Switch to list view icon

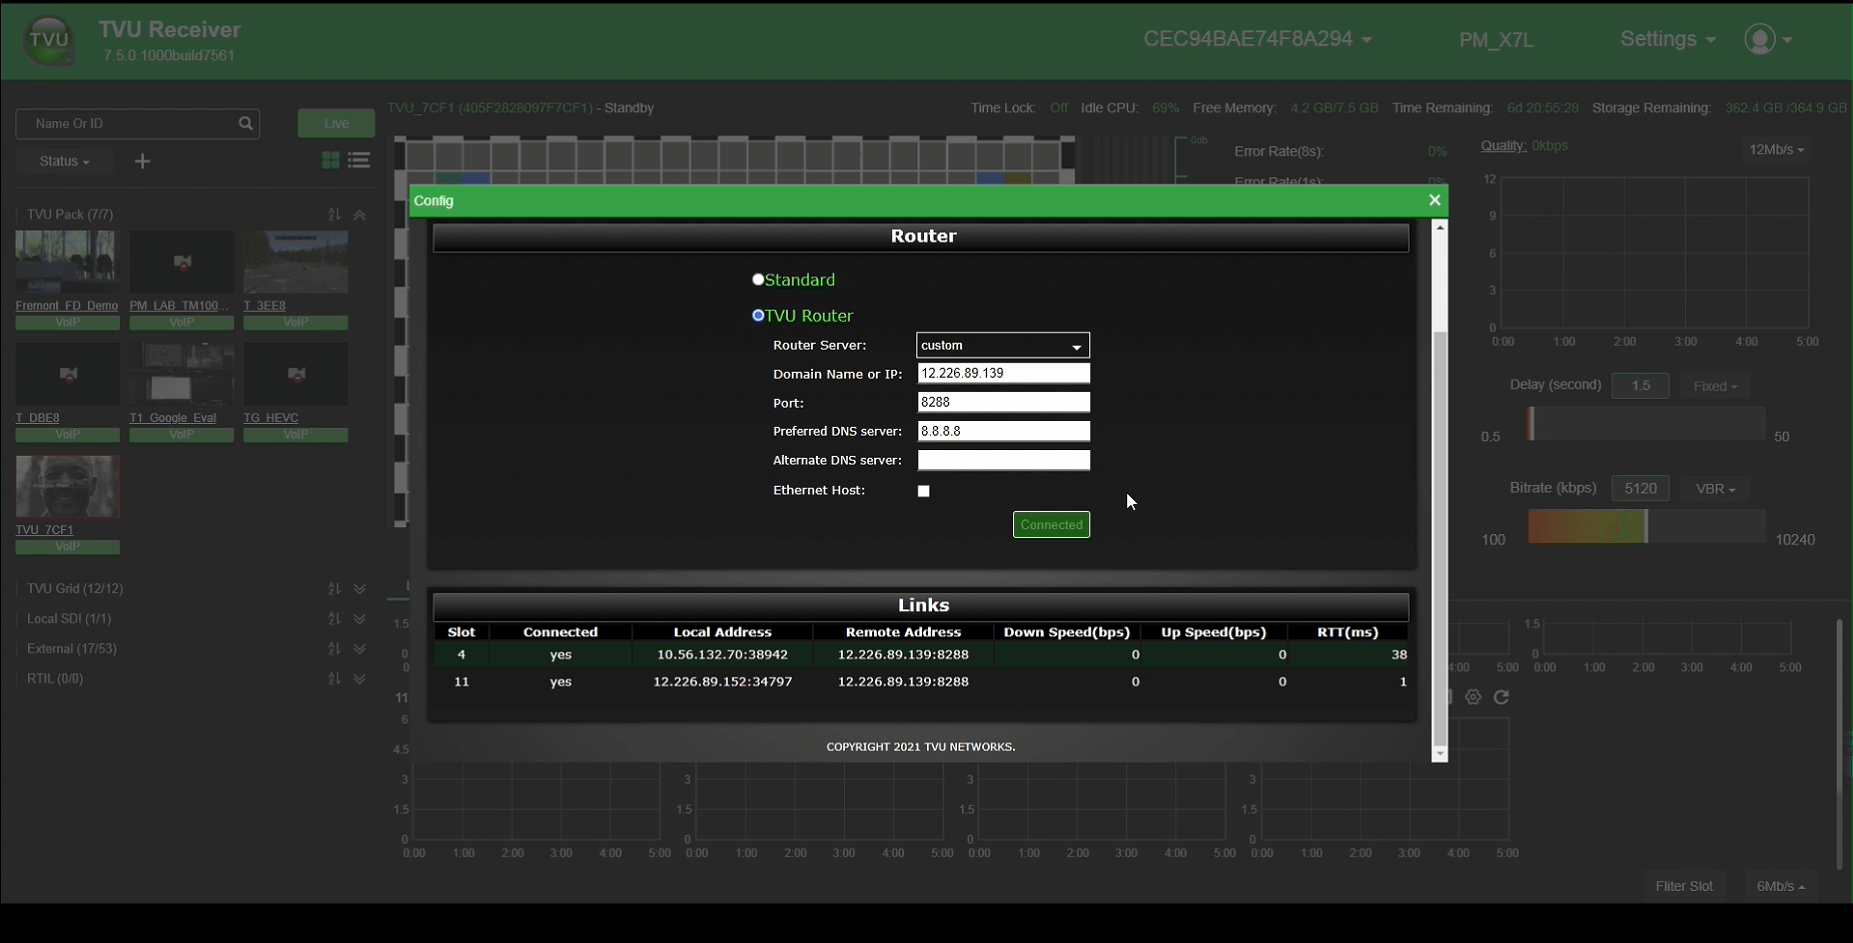359,160
